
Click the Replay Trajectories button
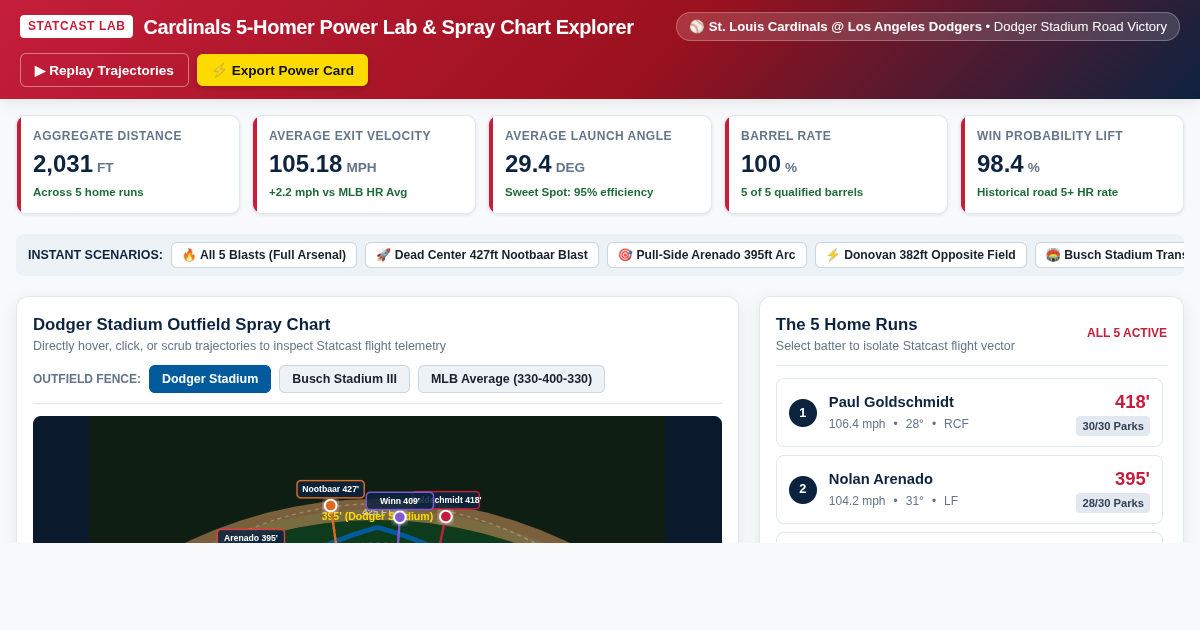tap(104, 70)
